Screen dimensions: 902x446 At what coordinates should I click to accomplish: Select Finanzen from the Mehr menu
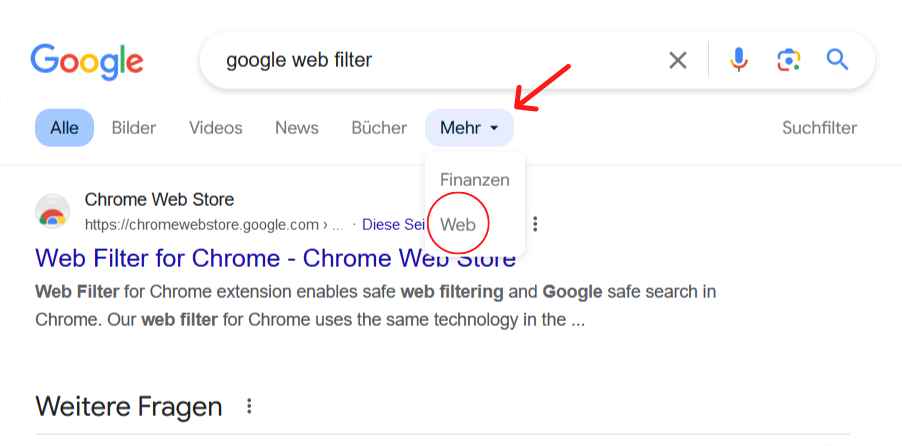tap(475, 180)
